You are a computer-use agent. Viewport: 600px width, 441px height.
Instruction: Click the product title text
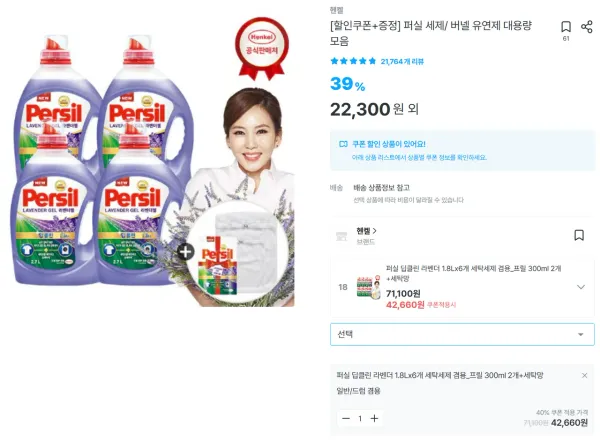(431, 33)
